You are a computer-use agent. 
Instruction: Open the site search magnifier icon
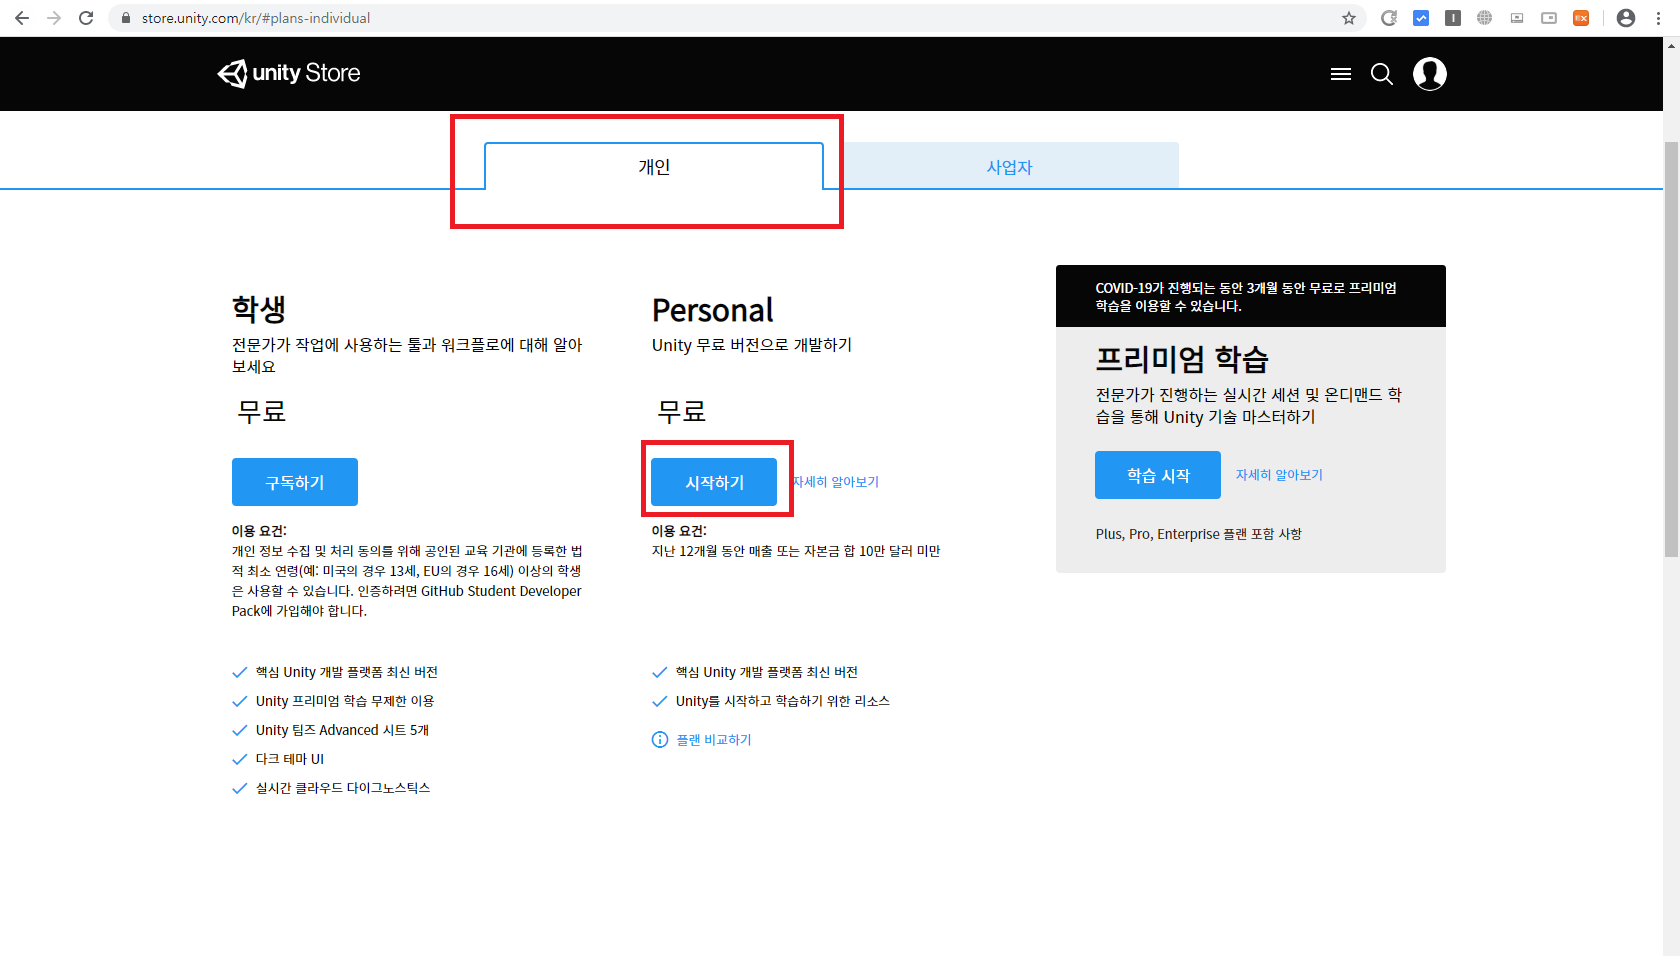click(x=1382, y=74)
